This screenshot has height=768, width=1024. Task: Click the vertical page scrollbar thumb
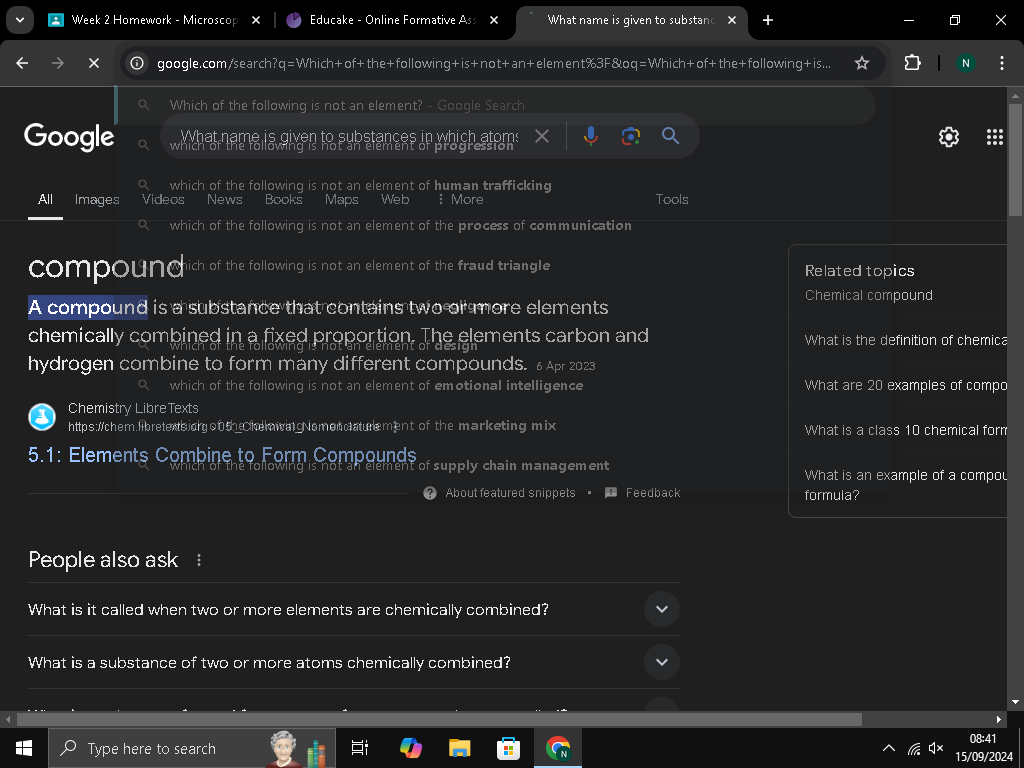1015,160
